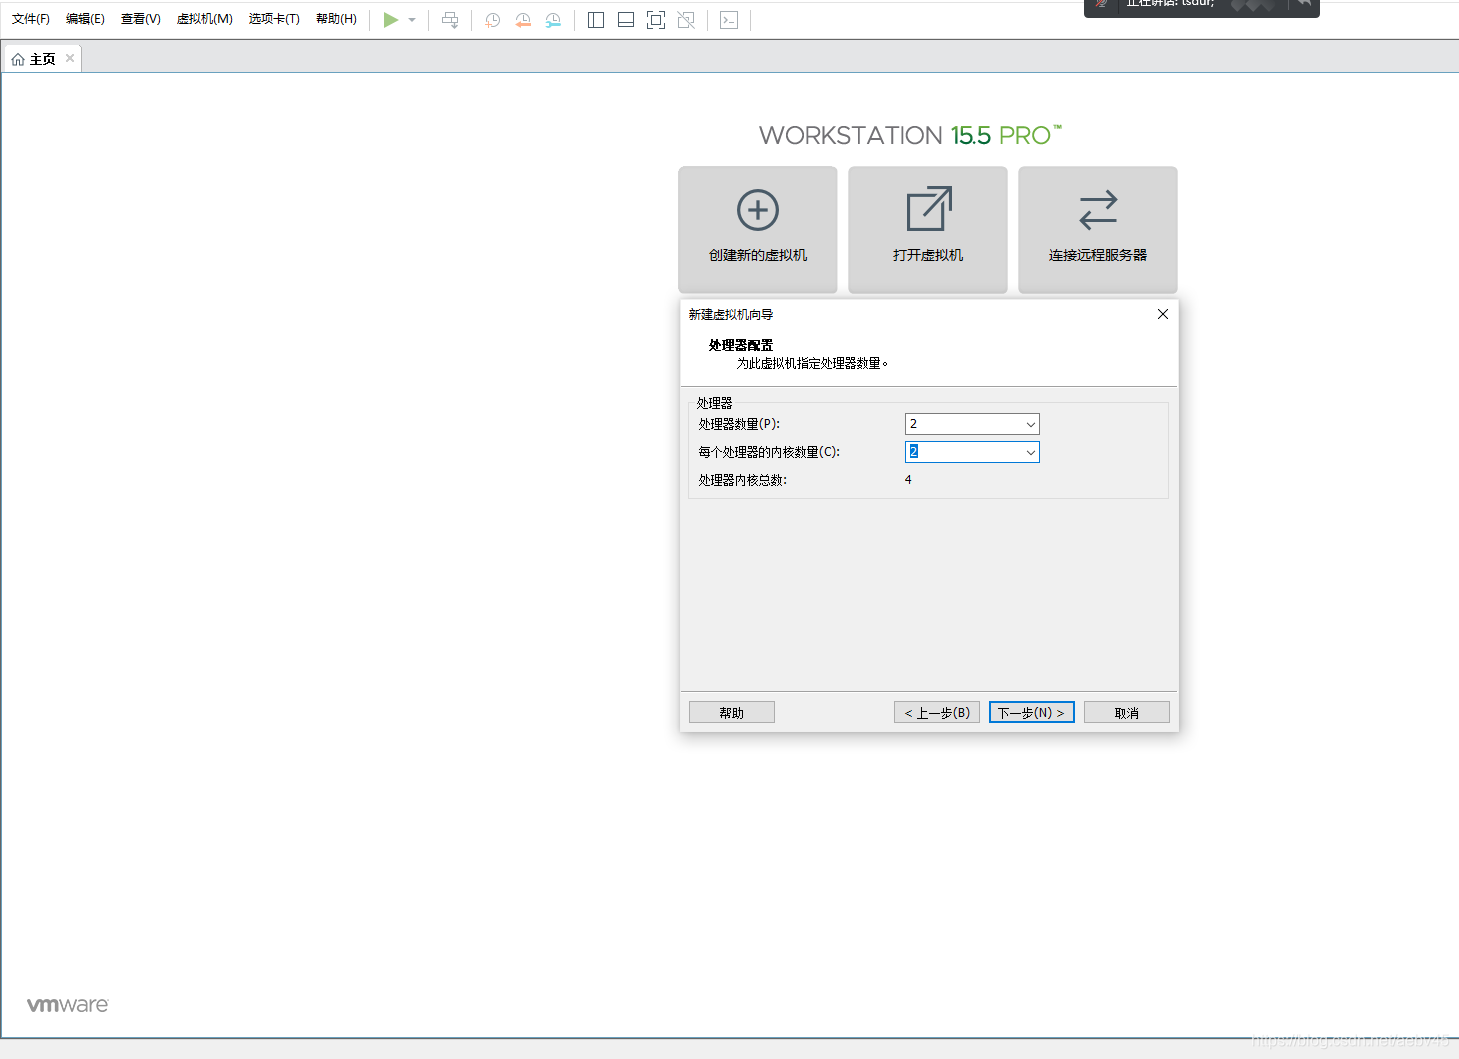Click the revert to snapshot icon

click(x=523, y=20)
